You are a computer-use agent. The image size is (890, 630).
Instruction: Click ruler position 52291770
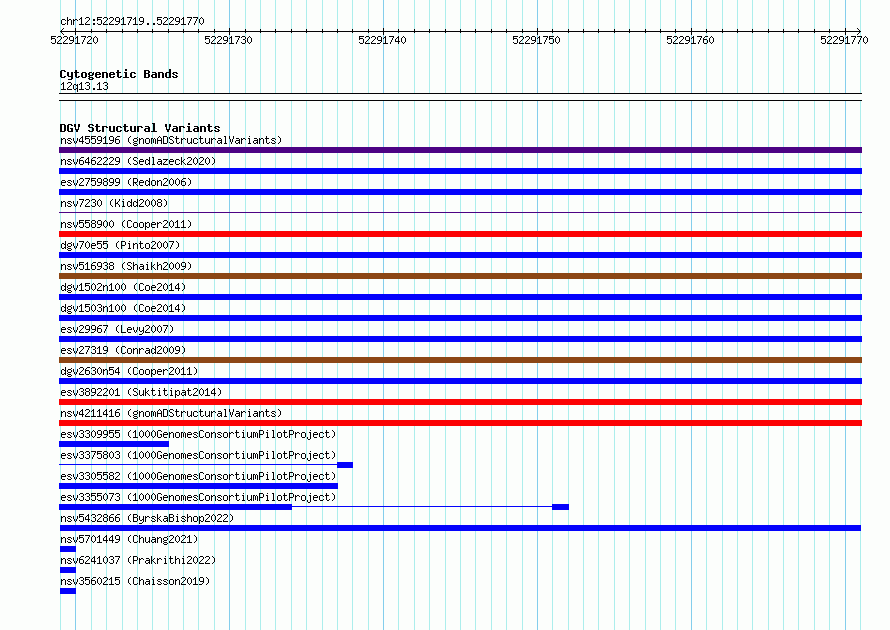coord(844,40)
